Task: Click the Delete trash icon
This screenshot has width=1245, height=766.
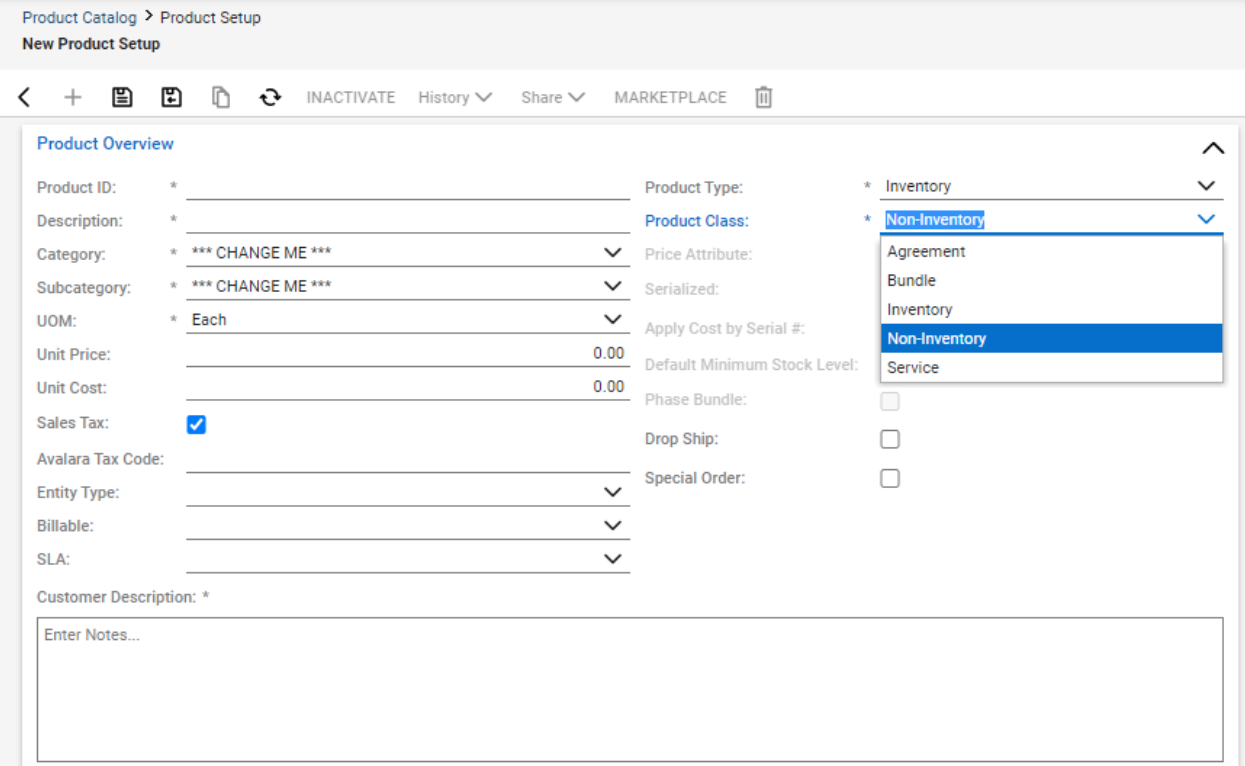Action: 763,97
